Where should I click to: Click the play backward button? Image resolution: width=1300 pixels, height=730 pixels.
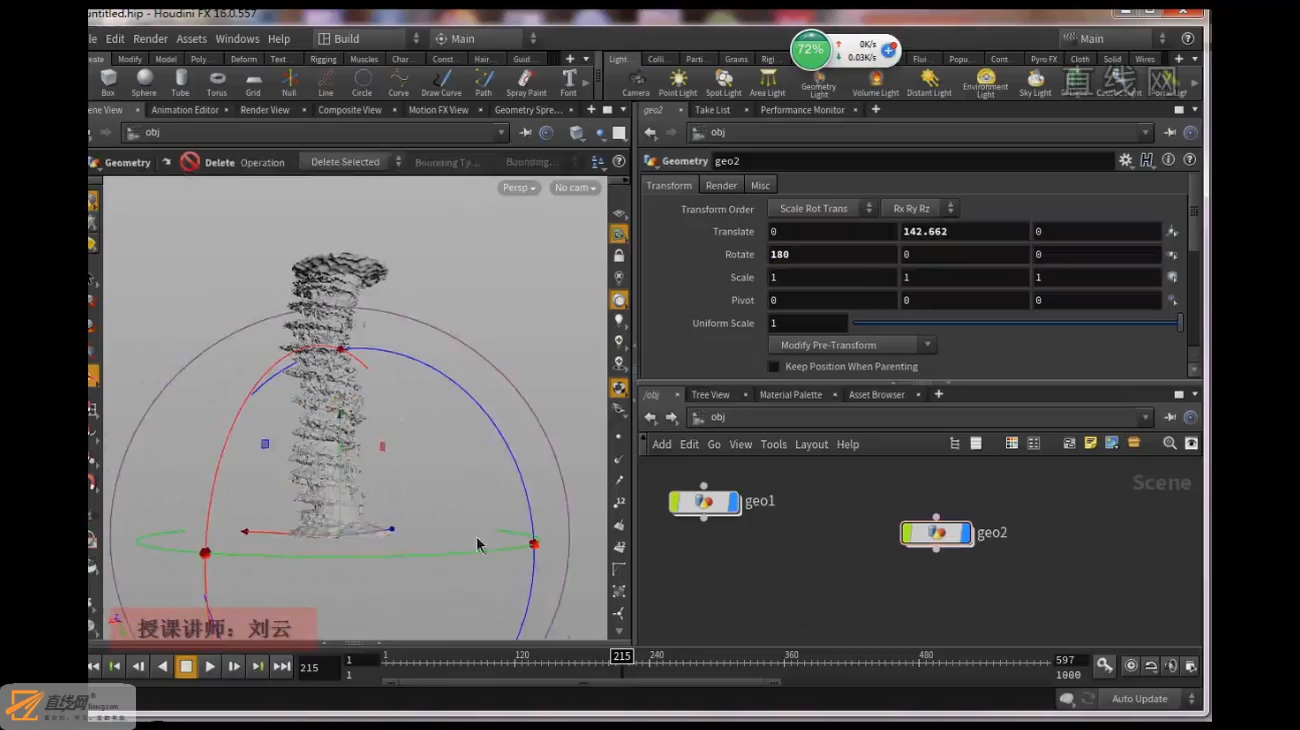pos(162,667)
